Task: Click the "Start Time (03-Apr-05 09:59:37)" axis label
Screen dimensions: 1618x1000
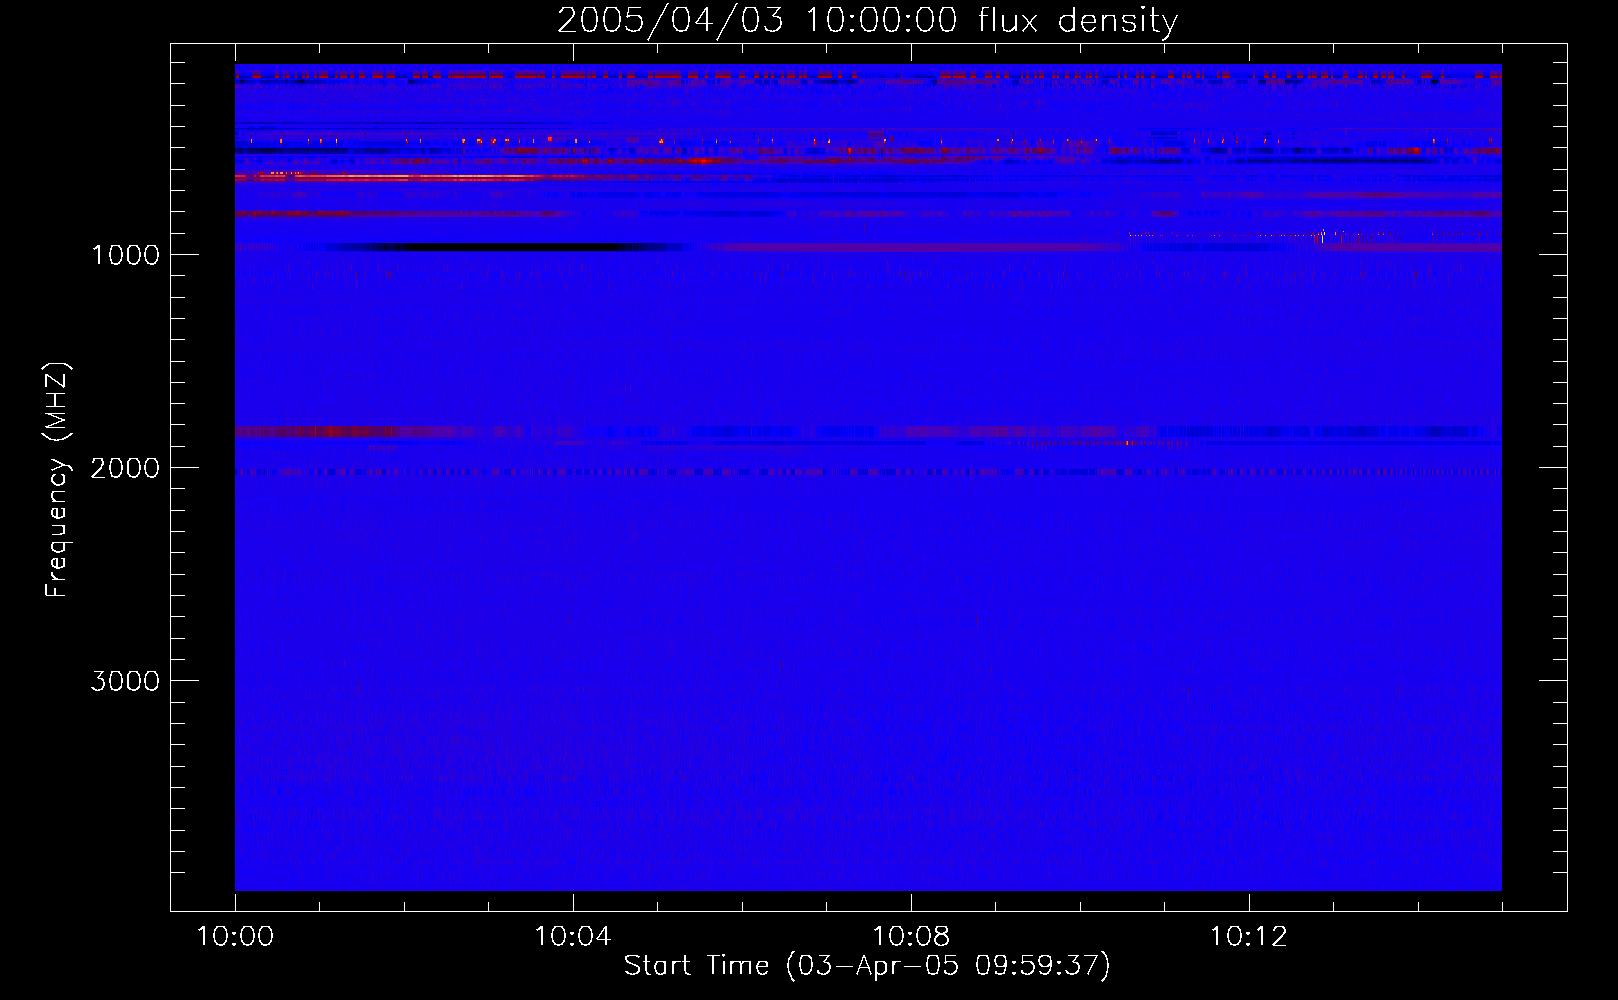Action: [867, 966]
